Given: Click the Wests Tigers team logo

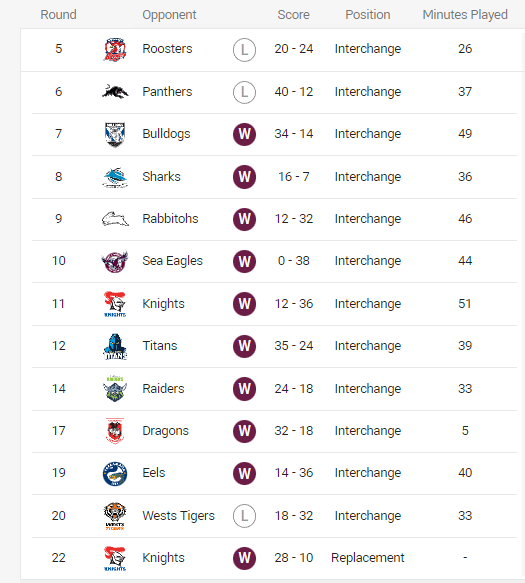Looking at the screenshot, I should pos(115,516).
